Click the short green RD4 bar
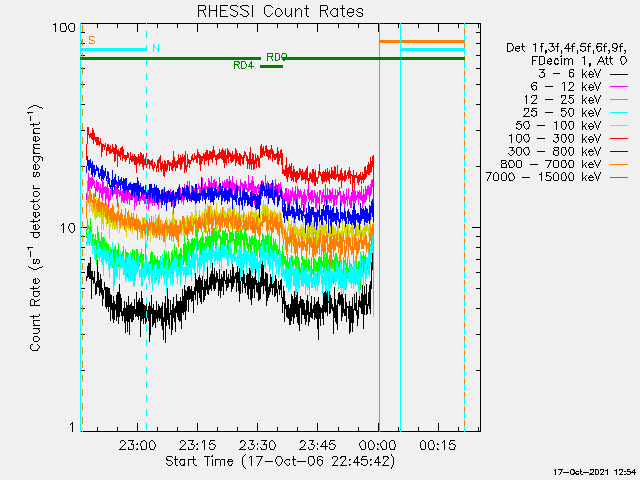640x480 pixels. coord(271,66)
